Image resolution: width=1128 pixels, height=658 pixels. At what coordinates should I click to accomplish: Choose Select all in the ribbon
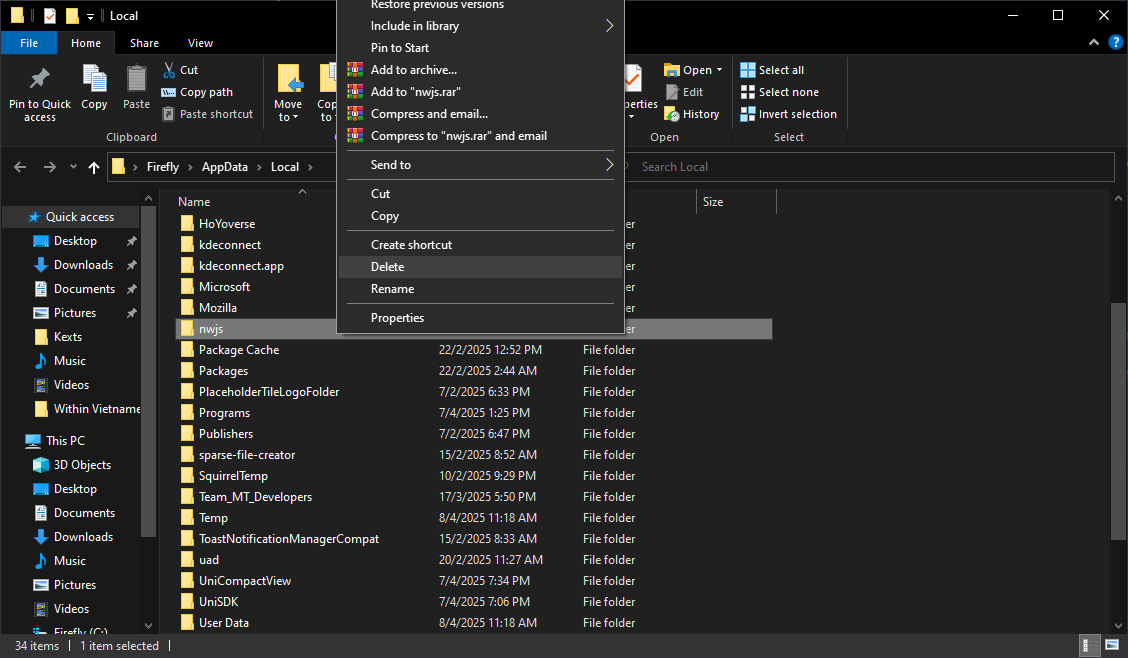tap(780, 70)
